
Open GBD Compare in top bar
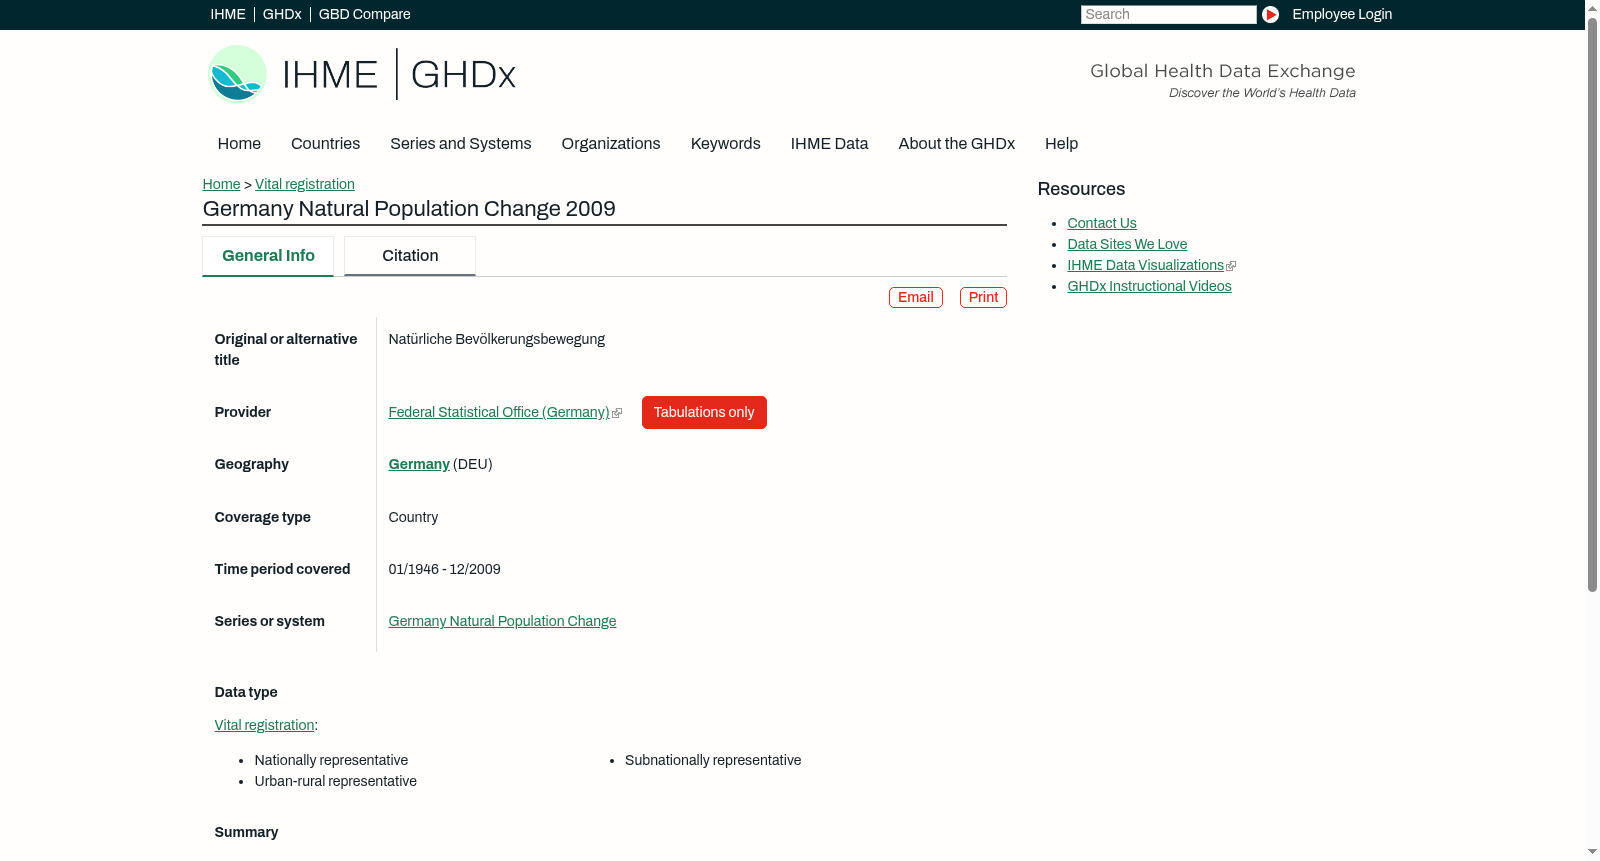[364, 14]
